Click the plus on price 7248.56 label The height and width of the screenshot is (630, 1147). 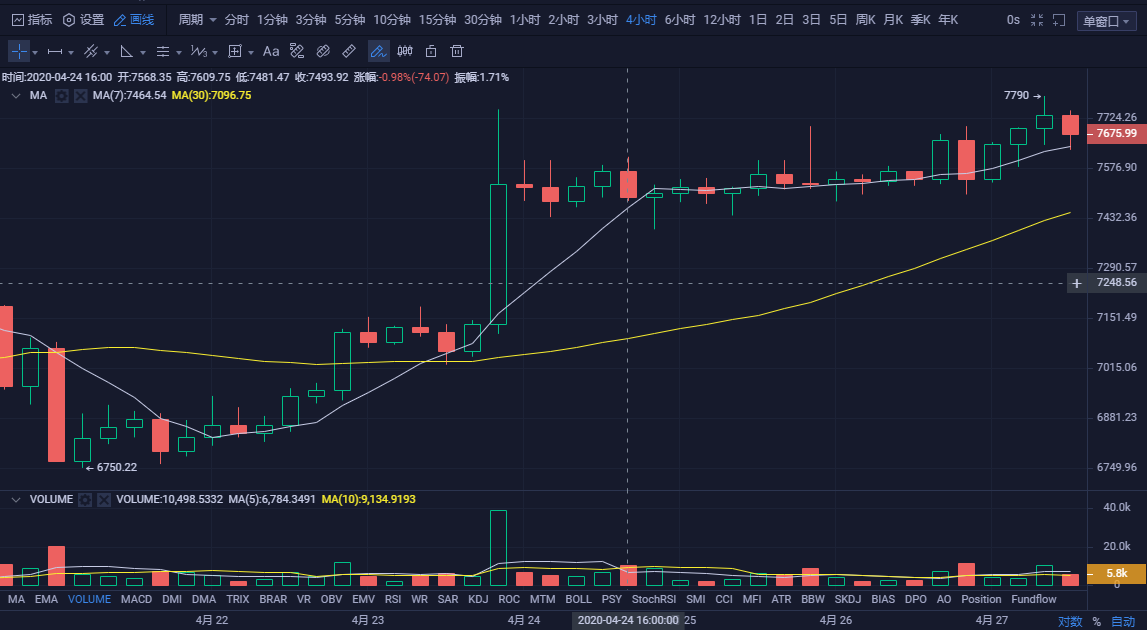click(1077, 283)
